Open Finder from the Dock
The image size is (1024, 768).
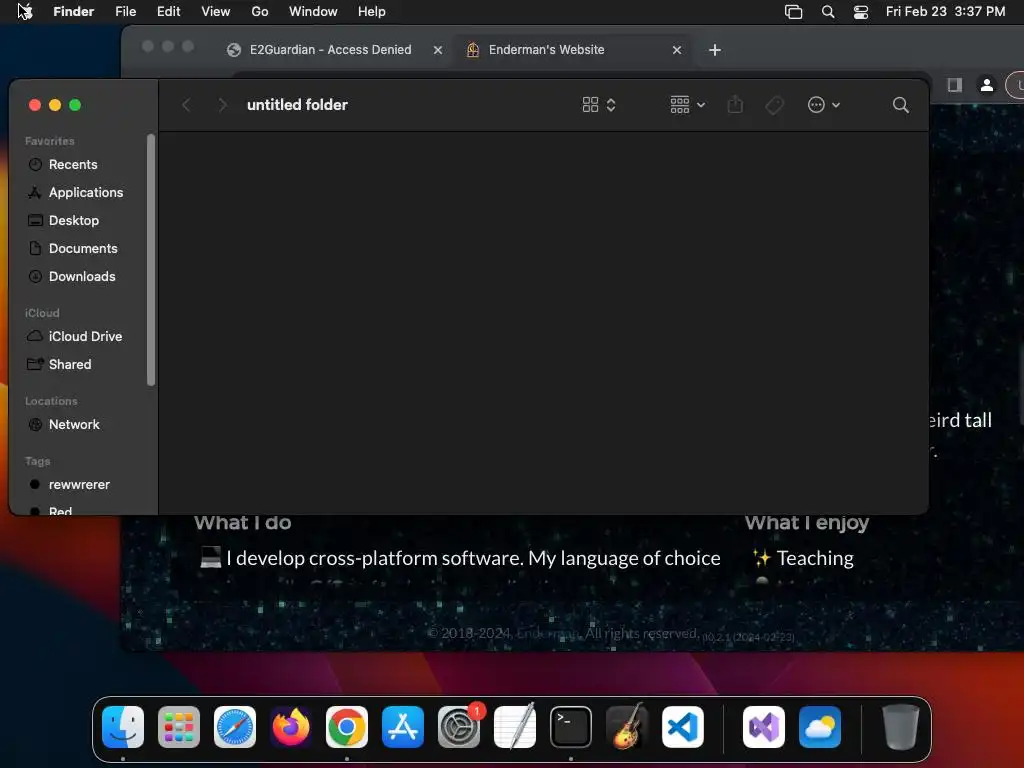pyautogui.click(x=123, y=727)
